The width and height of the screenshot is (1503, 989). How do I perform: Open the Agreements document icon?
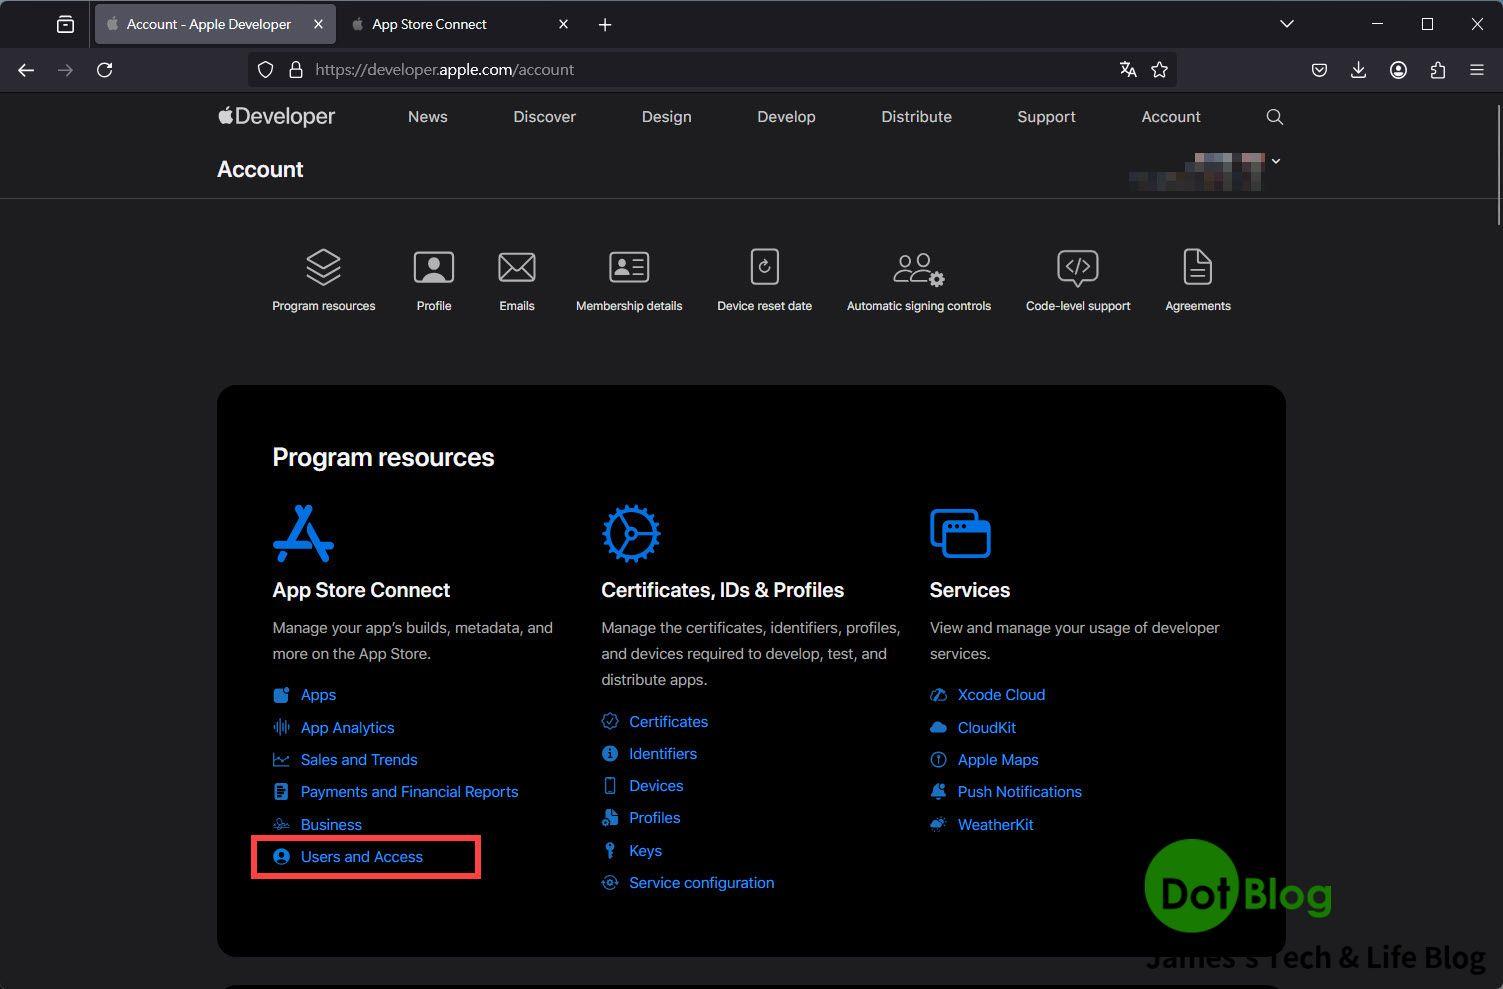1197,268
